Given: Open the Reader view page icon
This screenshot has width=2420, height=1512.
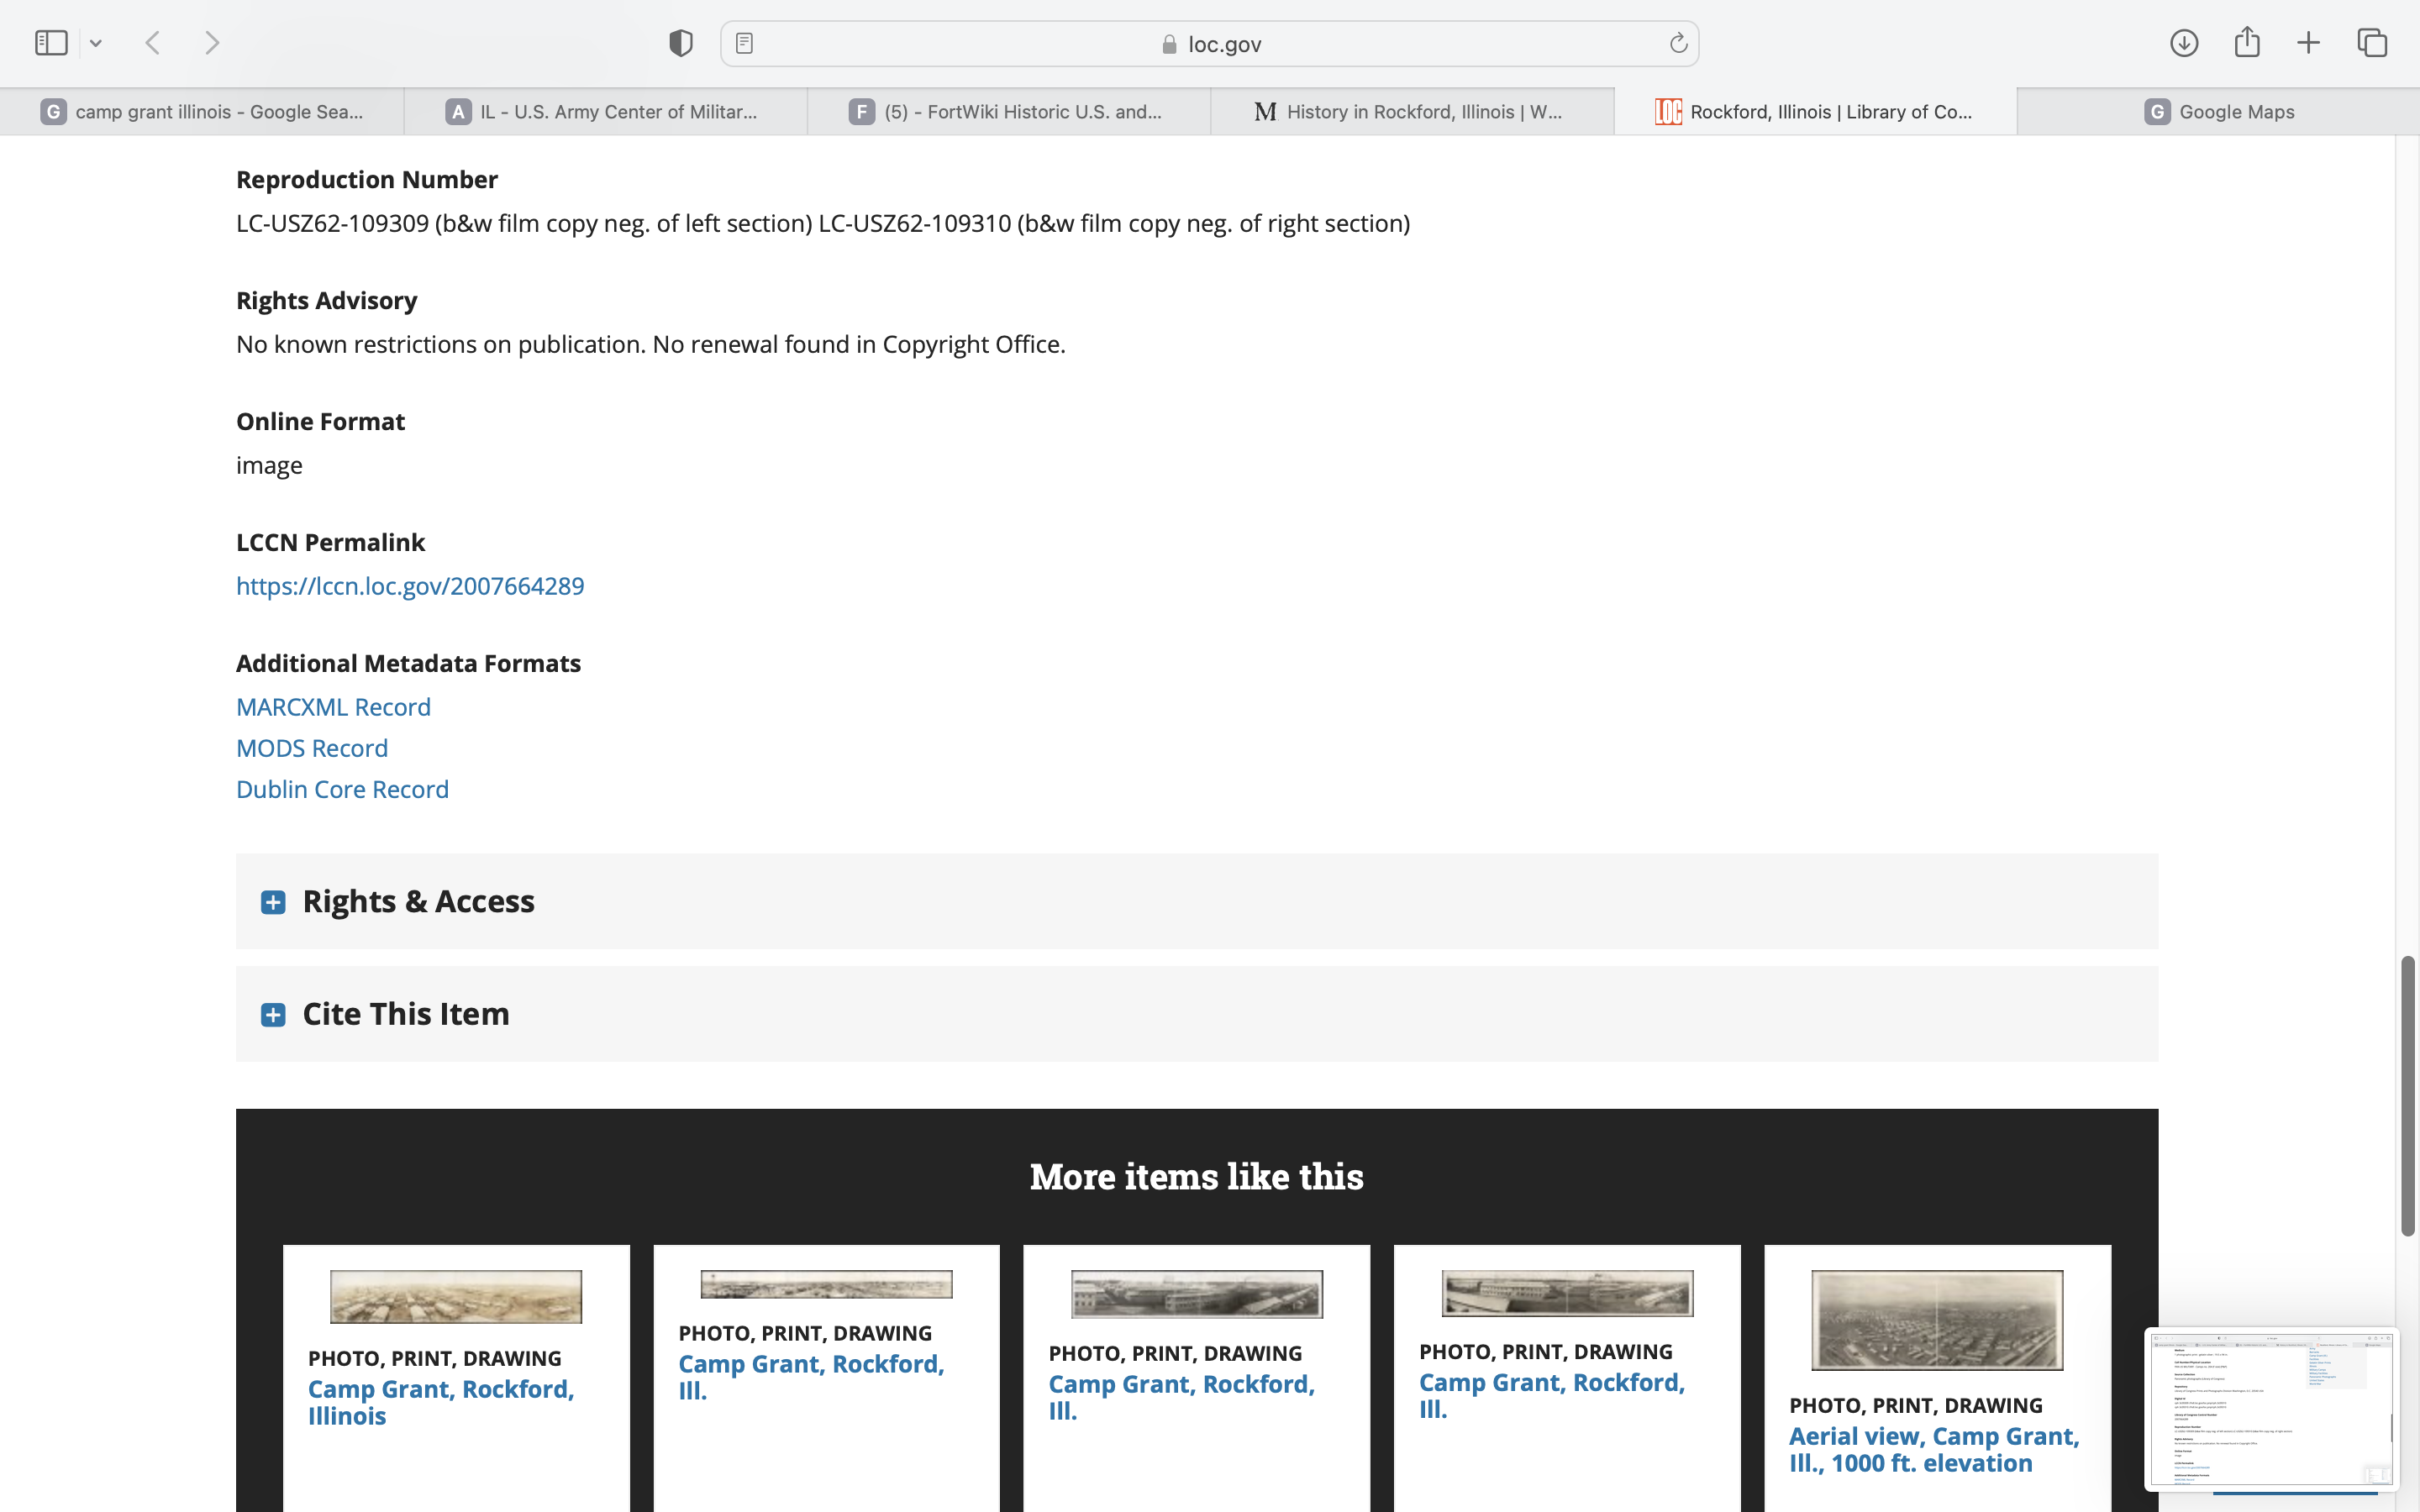Looking at the screenshot, I should coord(744,43).
